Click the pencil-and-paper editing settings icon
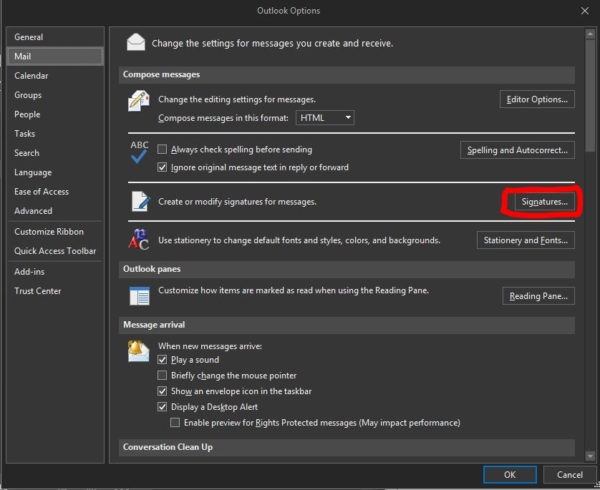The image size is (600, 490). [139, 101]
